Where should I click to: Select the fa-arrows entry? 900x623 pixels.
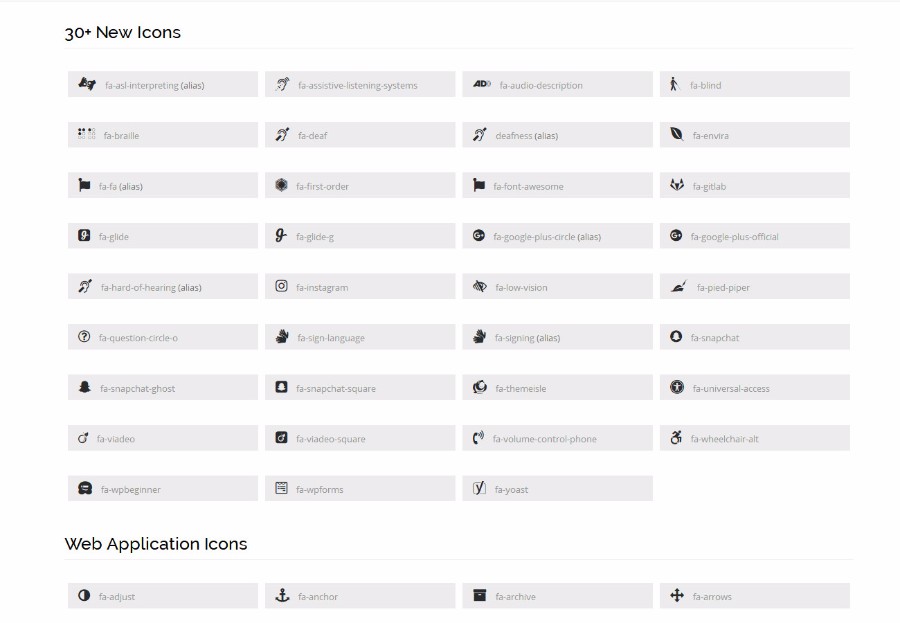pyautogui.click(x=755, y=595)
